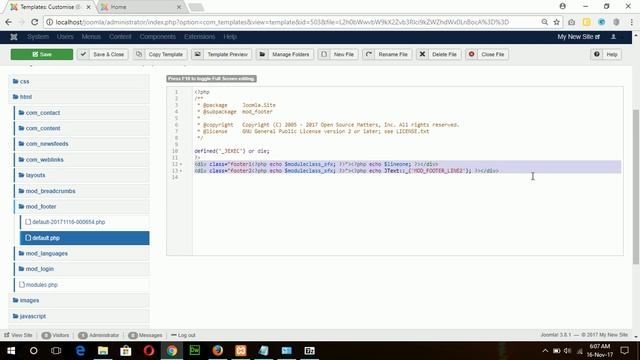Close the Templates: Customise tab
The image size is (640, 360).
88,7
